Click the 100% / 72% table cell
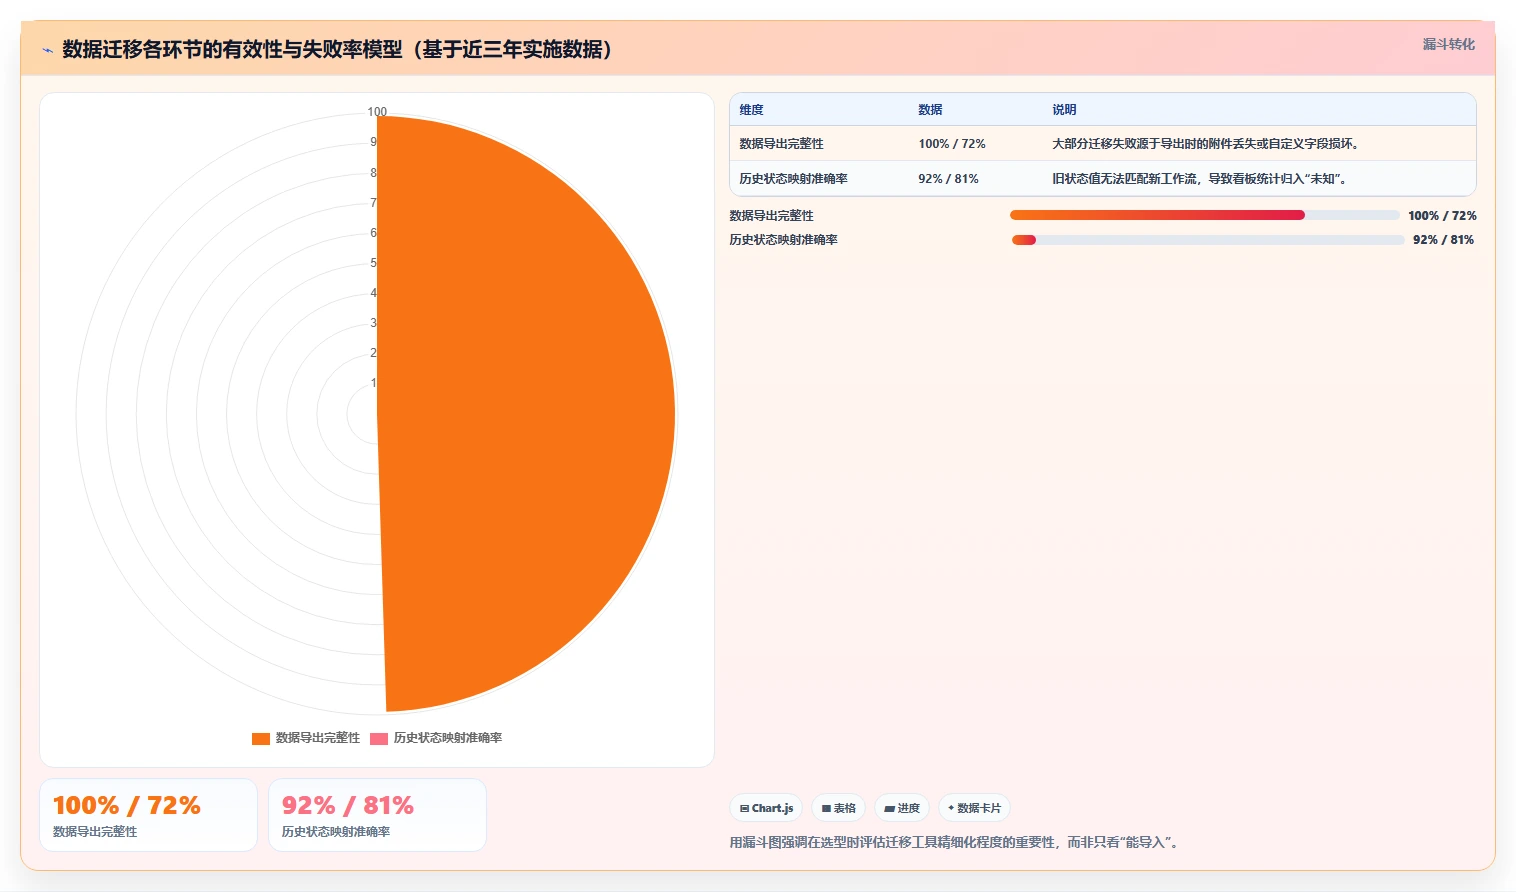The image size is (1516, 892). click(x=952, y=144)
